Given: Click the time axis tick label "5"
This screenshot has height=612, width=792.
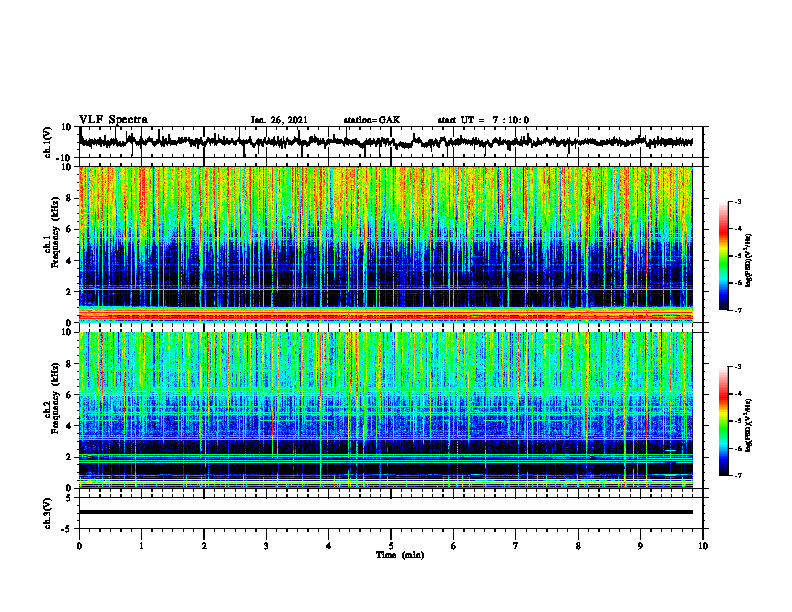Looking at the screenshot, I should [391, 546].
